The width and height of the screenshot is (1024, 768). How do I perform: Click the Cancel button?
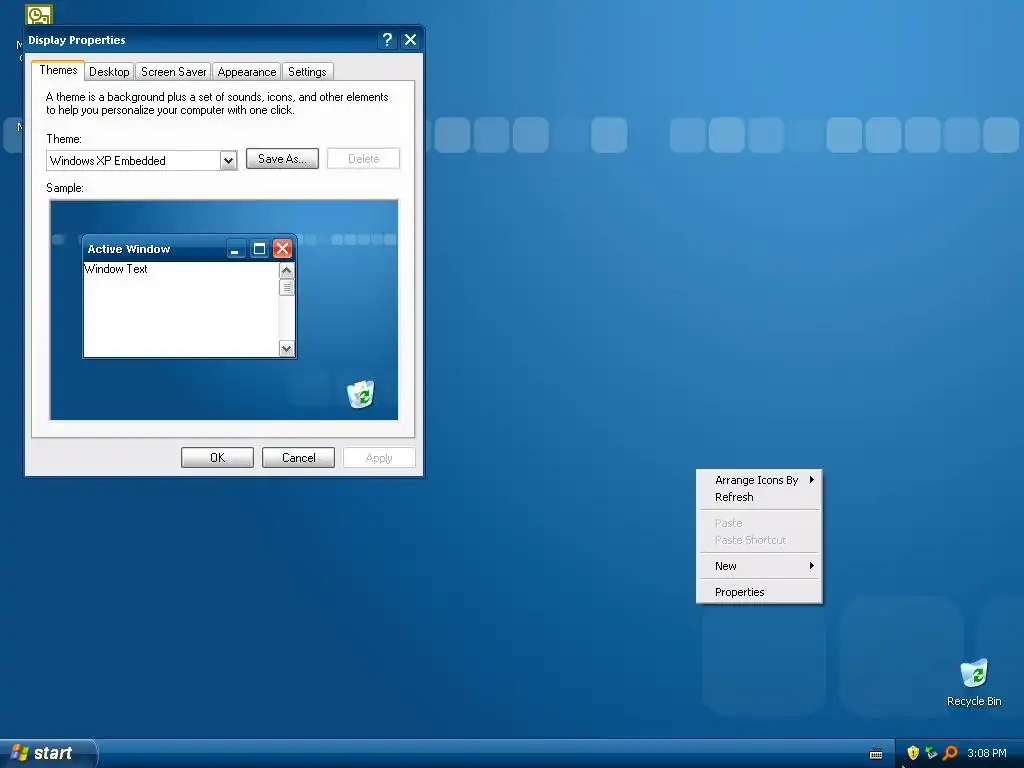point(298,458)
